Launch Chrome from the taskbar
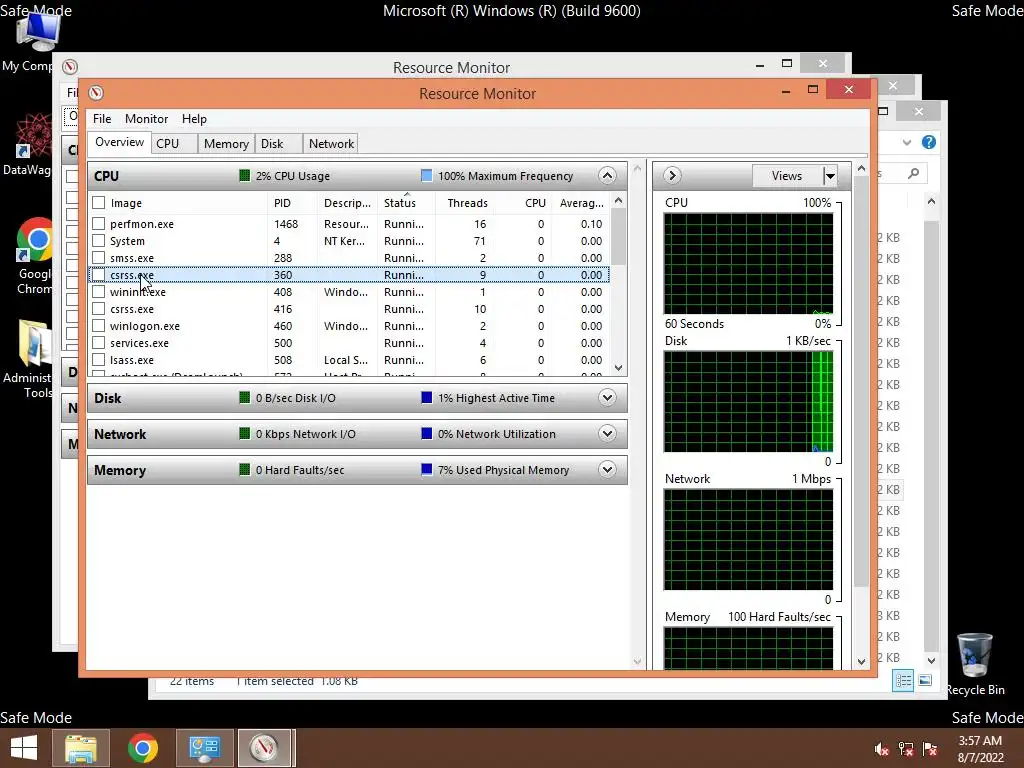 pos(142,748)
